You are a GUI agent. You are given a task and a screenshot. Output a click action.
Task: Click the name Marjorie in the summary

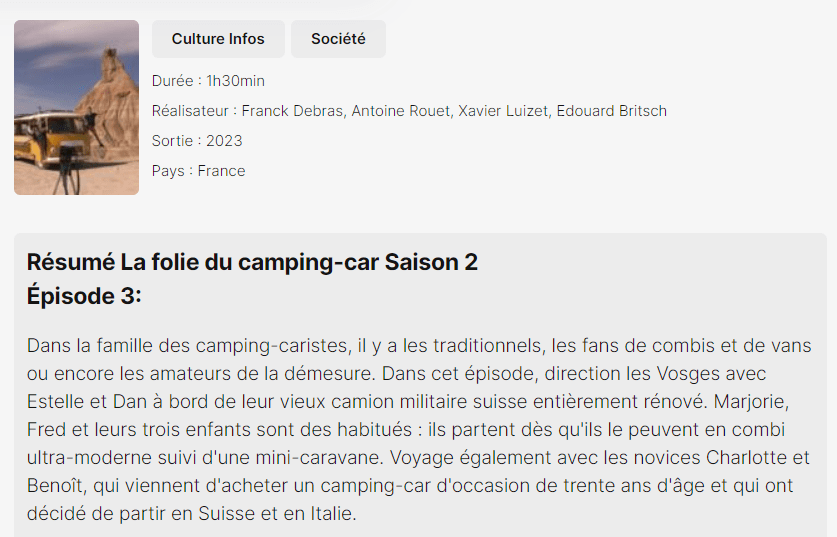777,402
